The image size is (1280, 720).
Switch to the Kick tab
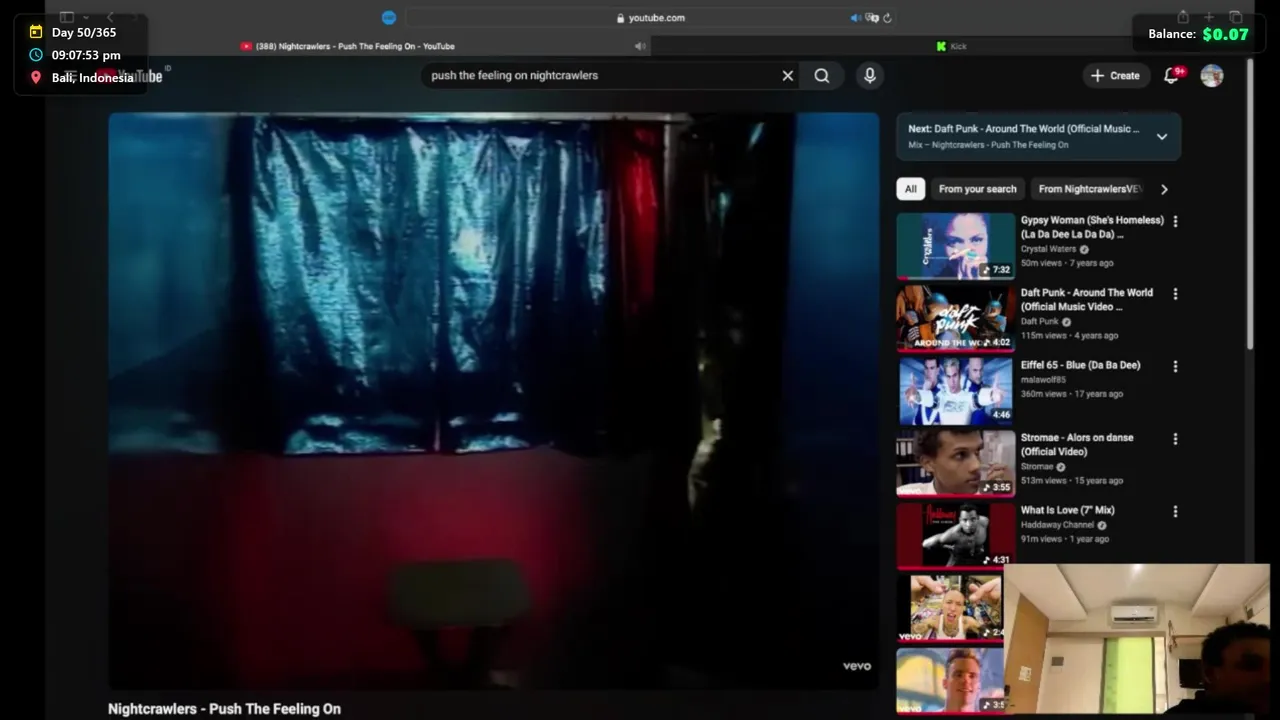click(951, 46)
